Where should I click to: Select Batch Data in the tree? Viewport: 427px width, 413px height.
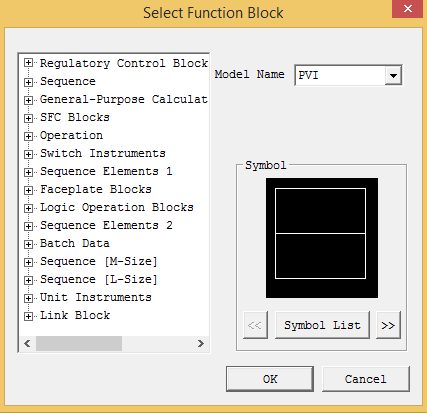(75, 243)
